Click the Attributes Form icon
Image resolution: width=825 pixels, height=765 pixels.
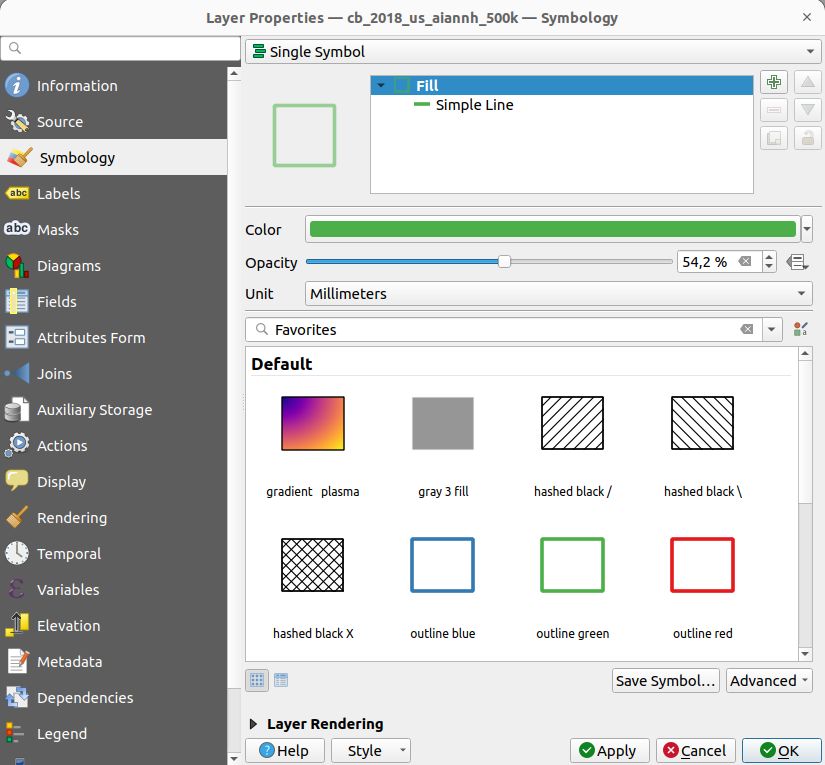pyautogui.click(x=17, y=337)
